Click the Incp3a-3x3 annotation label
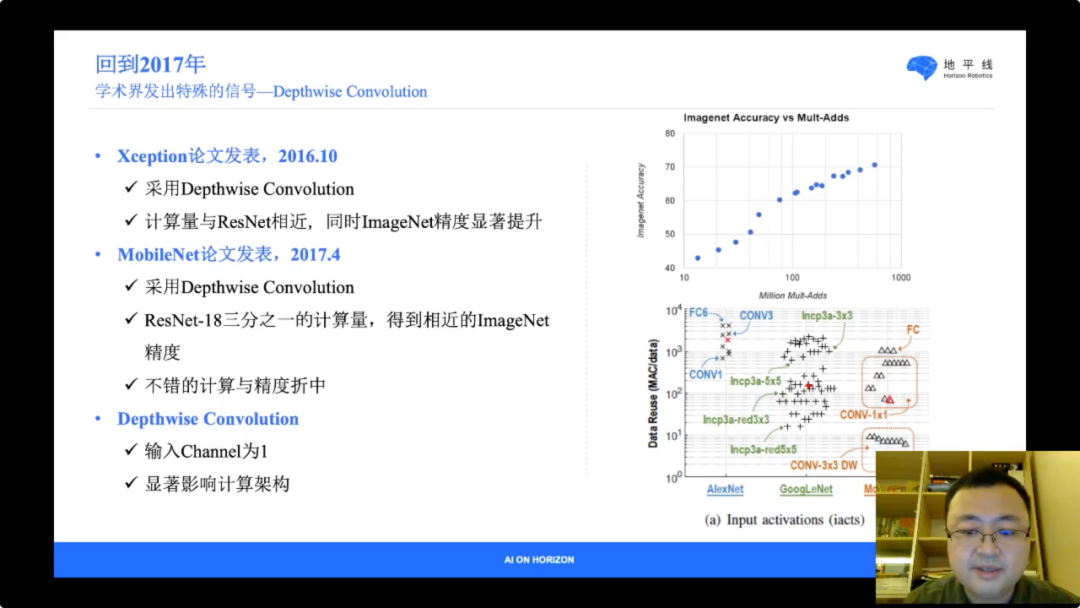The height and width of the screenshot is (608, 1080). click(x=827, y=315)
